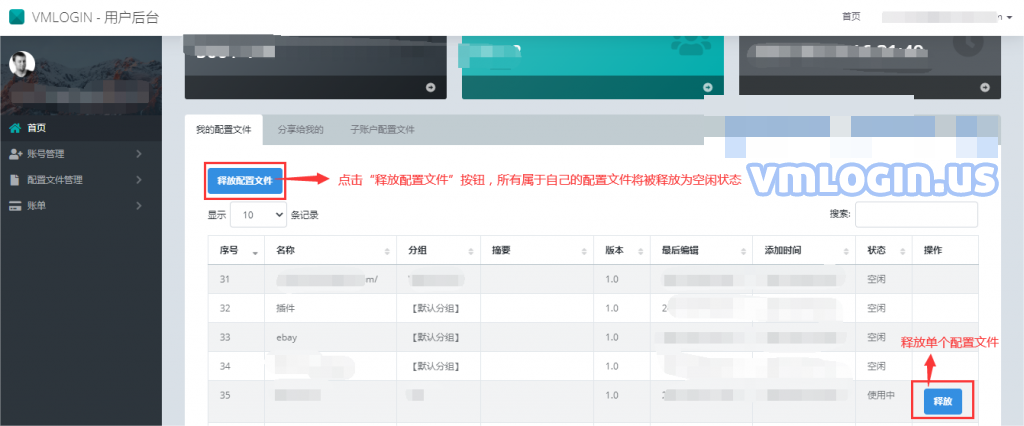The height and width of the screenshot is (426, 1024).
Task: Sort table by 摘要 column
Action: coord(537,250)
